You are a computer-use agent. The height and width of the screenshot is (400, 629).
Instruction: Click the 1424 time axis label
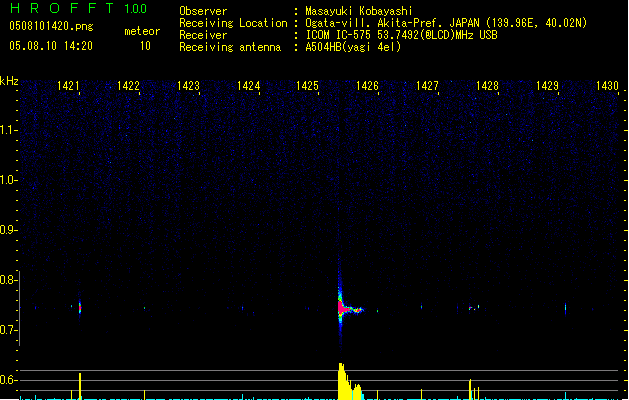tap(248, 86)
